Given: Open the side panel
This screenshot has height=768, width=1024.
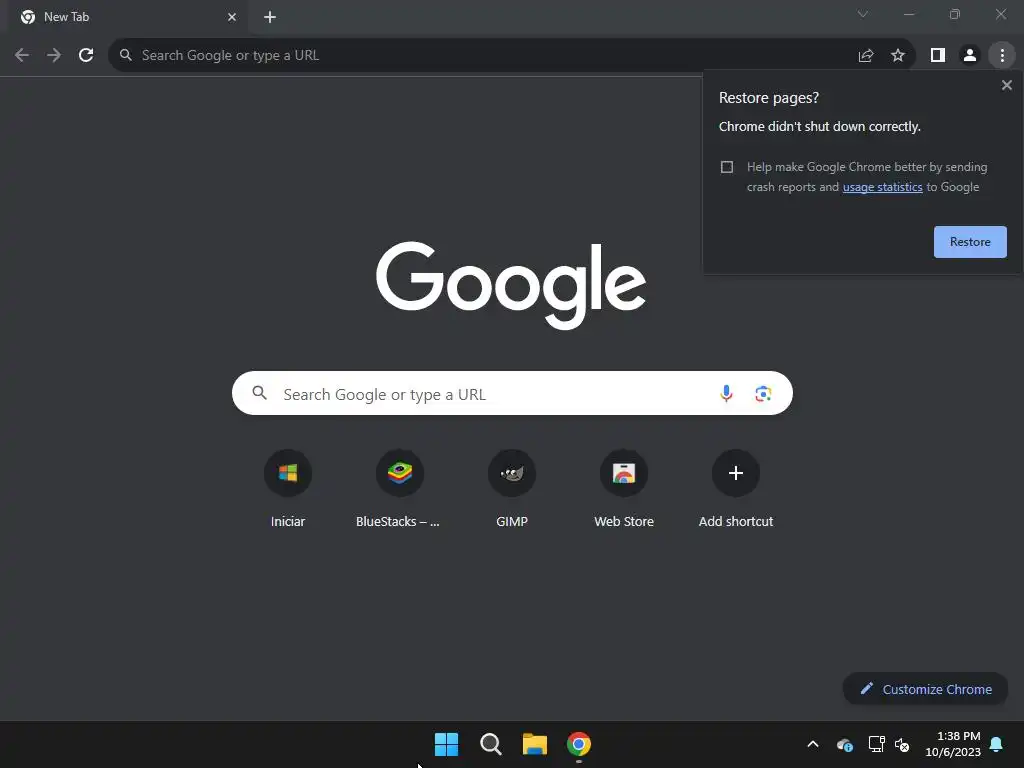Looking at the screenshot, I should [938, 56].
